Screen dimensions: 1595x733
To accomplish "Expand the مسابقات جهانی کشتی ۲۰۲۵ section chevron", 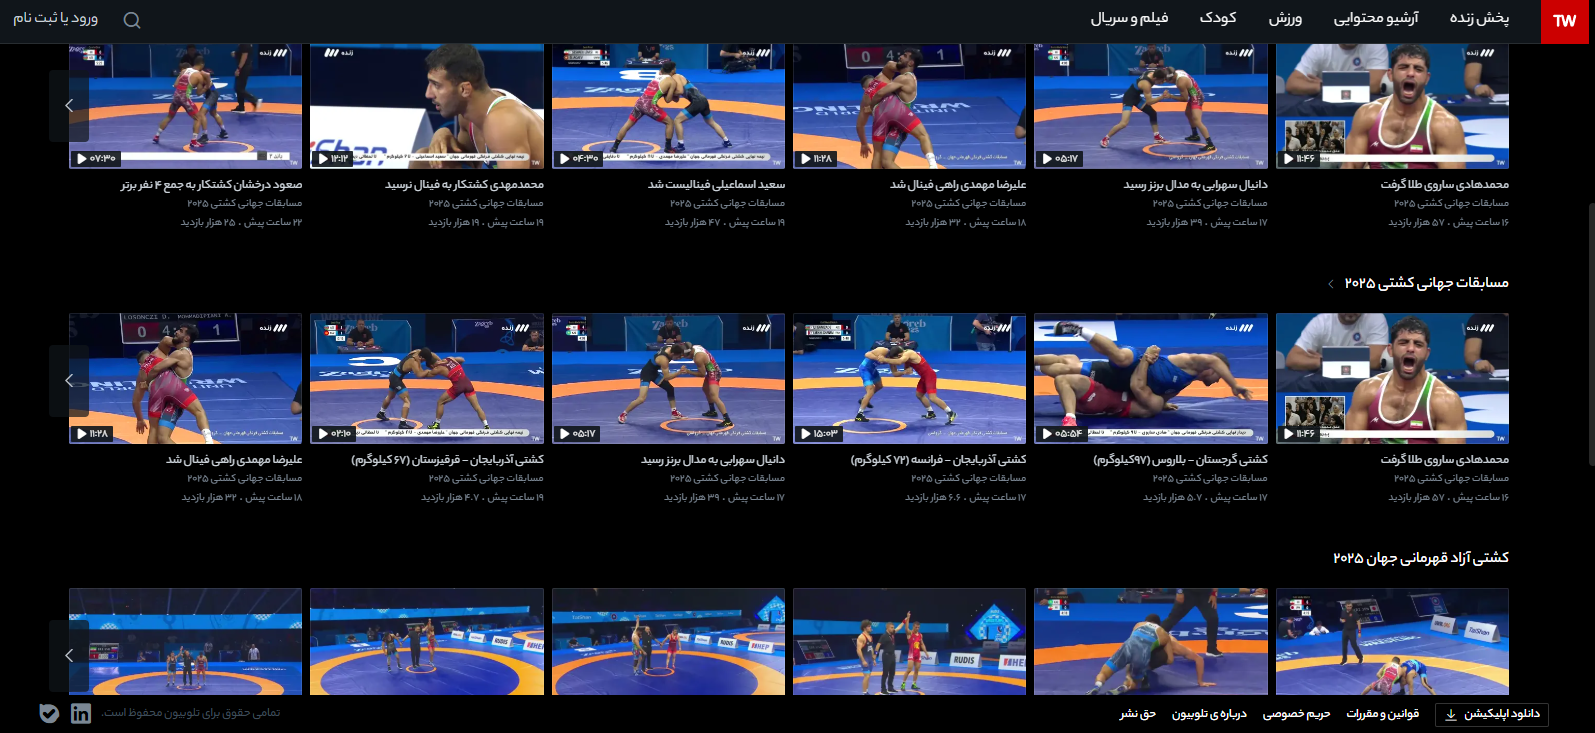I will click(1330, 284).
